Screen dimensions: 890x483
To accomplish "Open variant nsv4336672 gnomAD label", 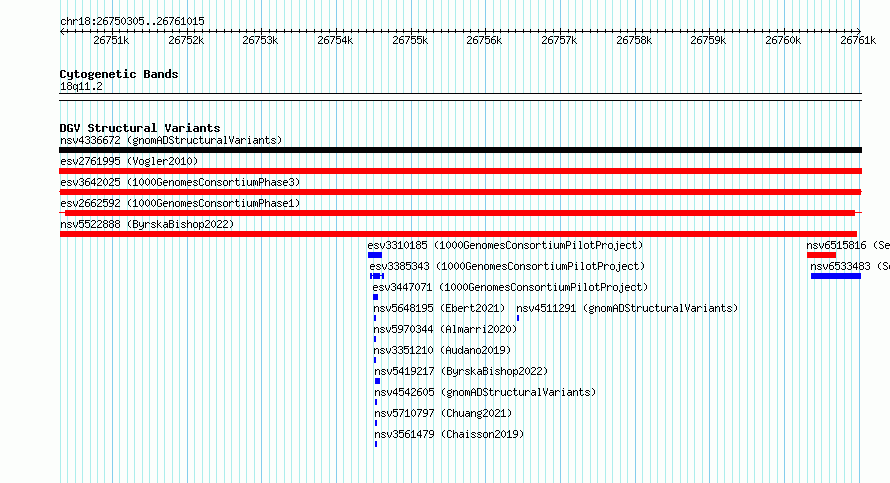I will point(171,140).
